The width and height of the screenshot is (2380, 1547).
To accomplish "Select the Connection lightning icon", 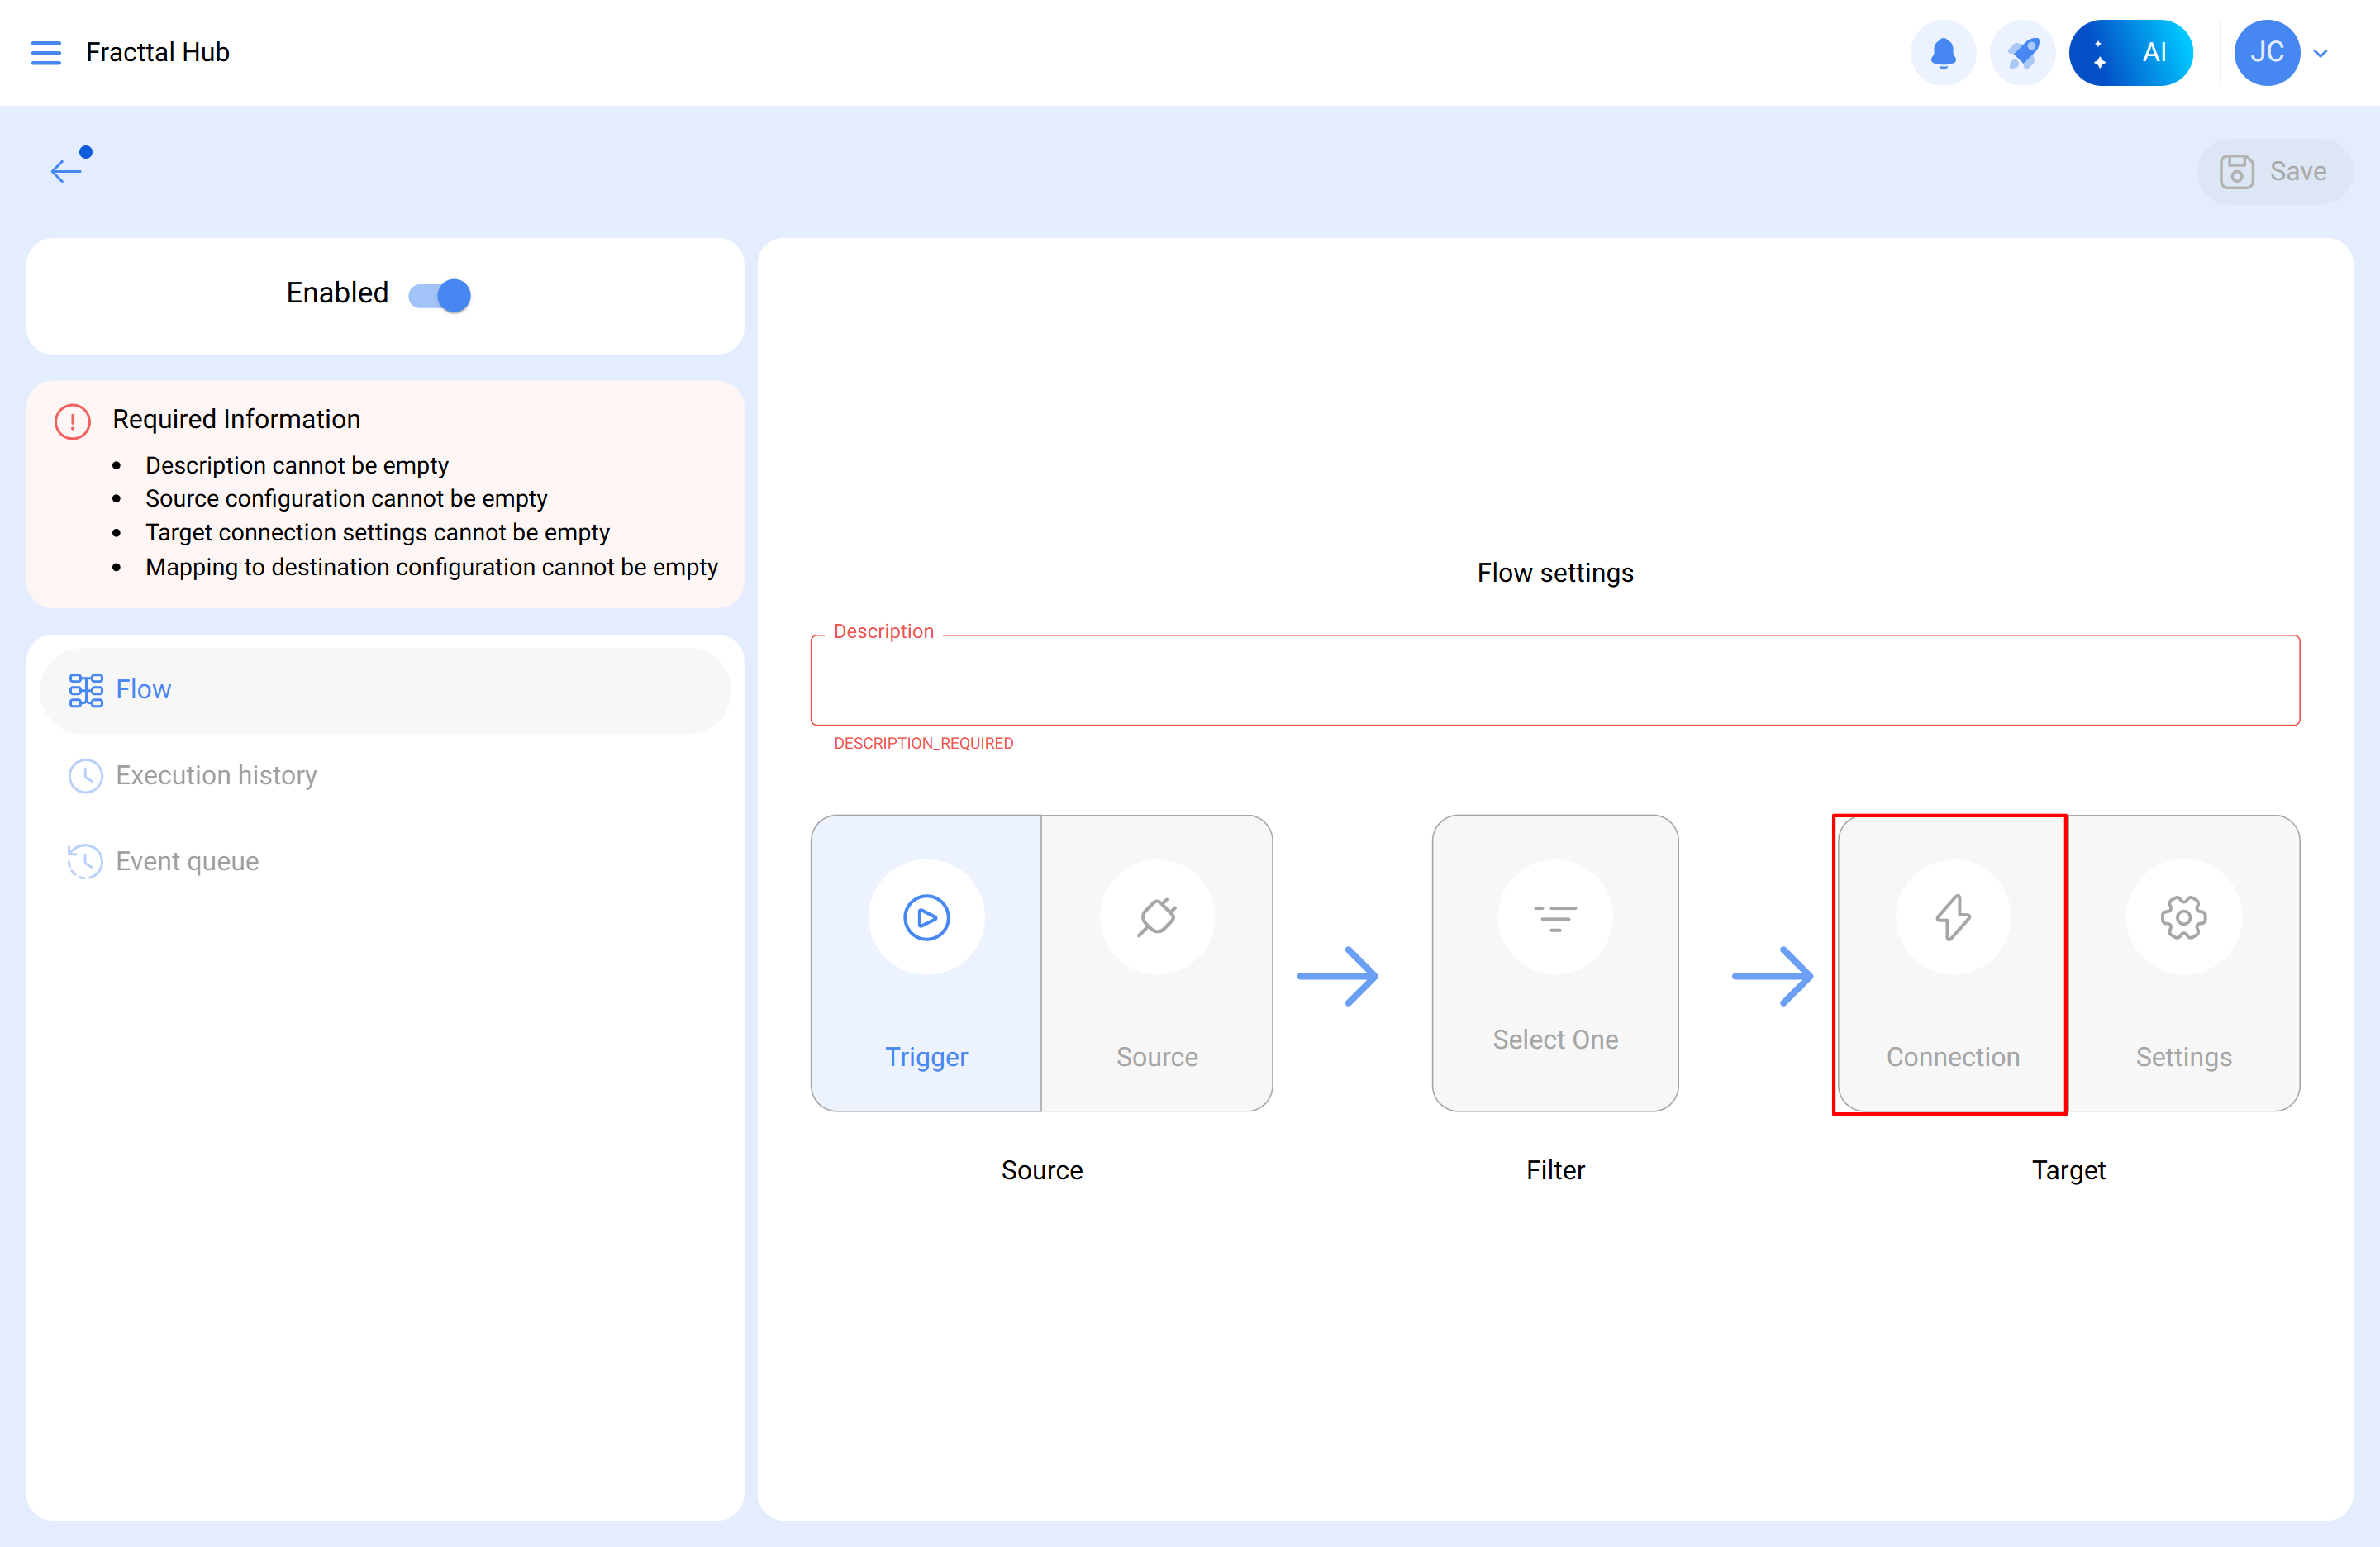I will 1952,917.
